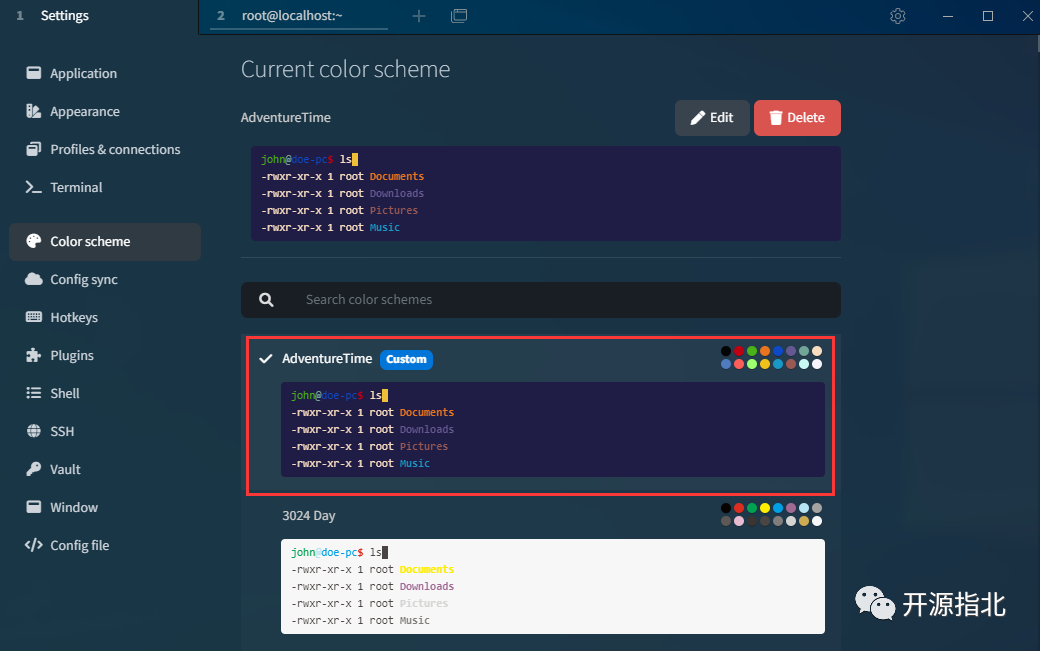Delete the AdventureTime color scheme

point(797,118)
